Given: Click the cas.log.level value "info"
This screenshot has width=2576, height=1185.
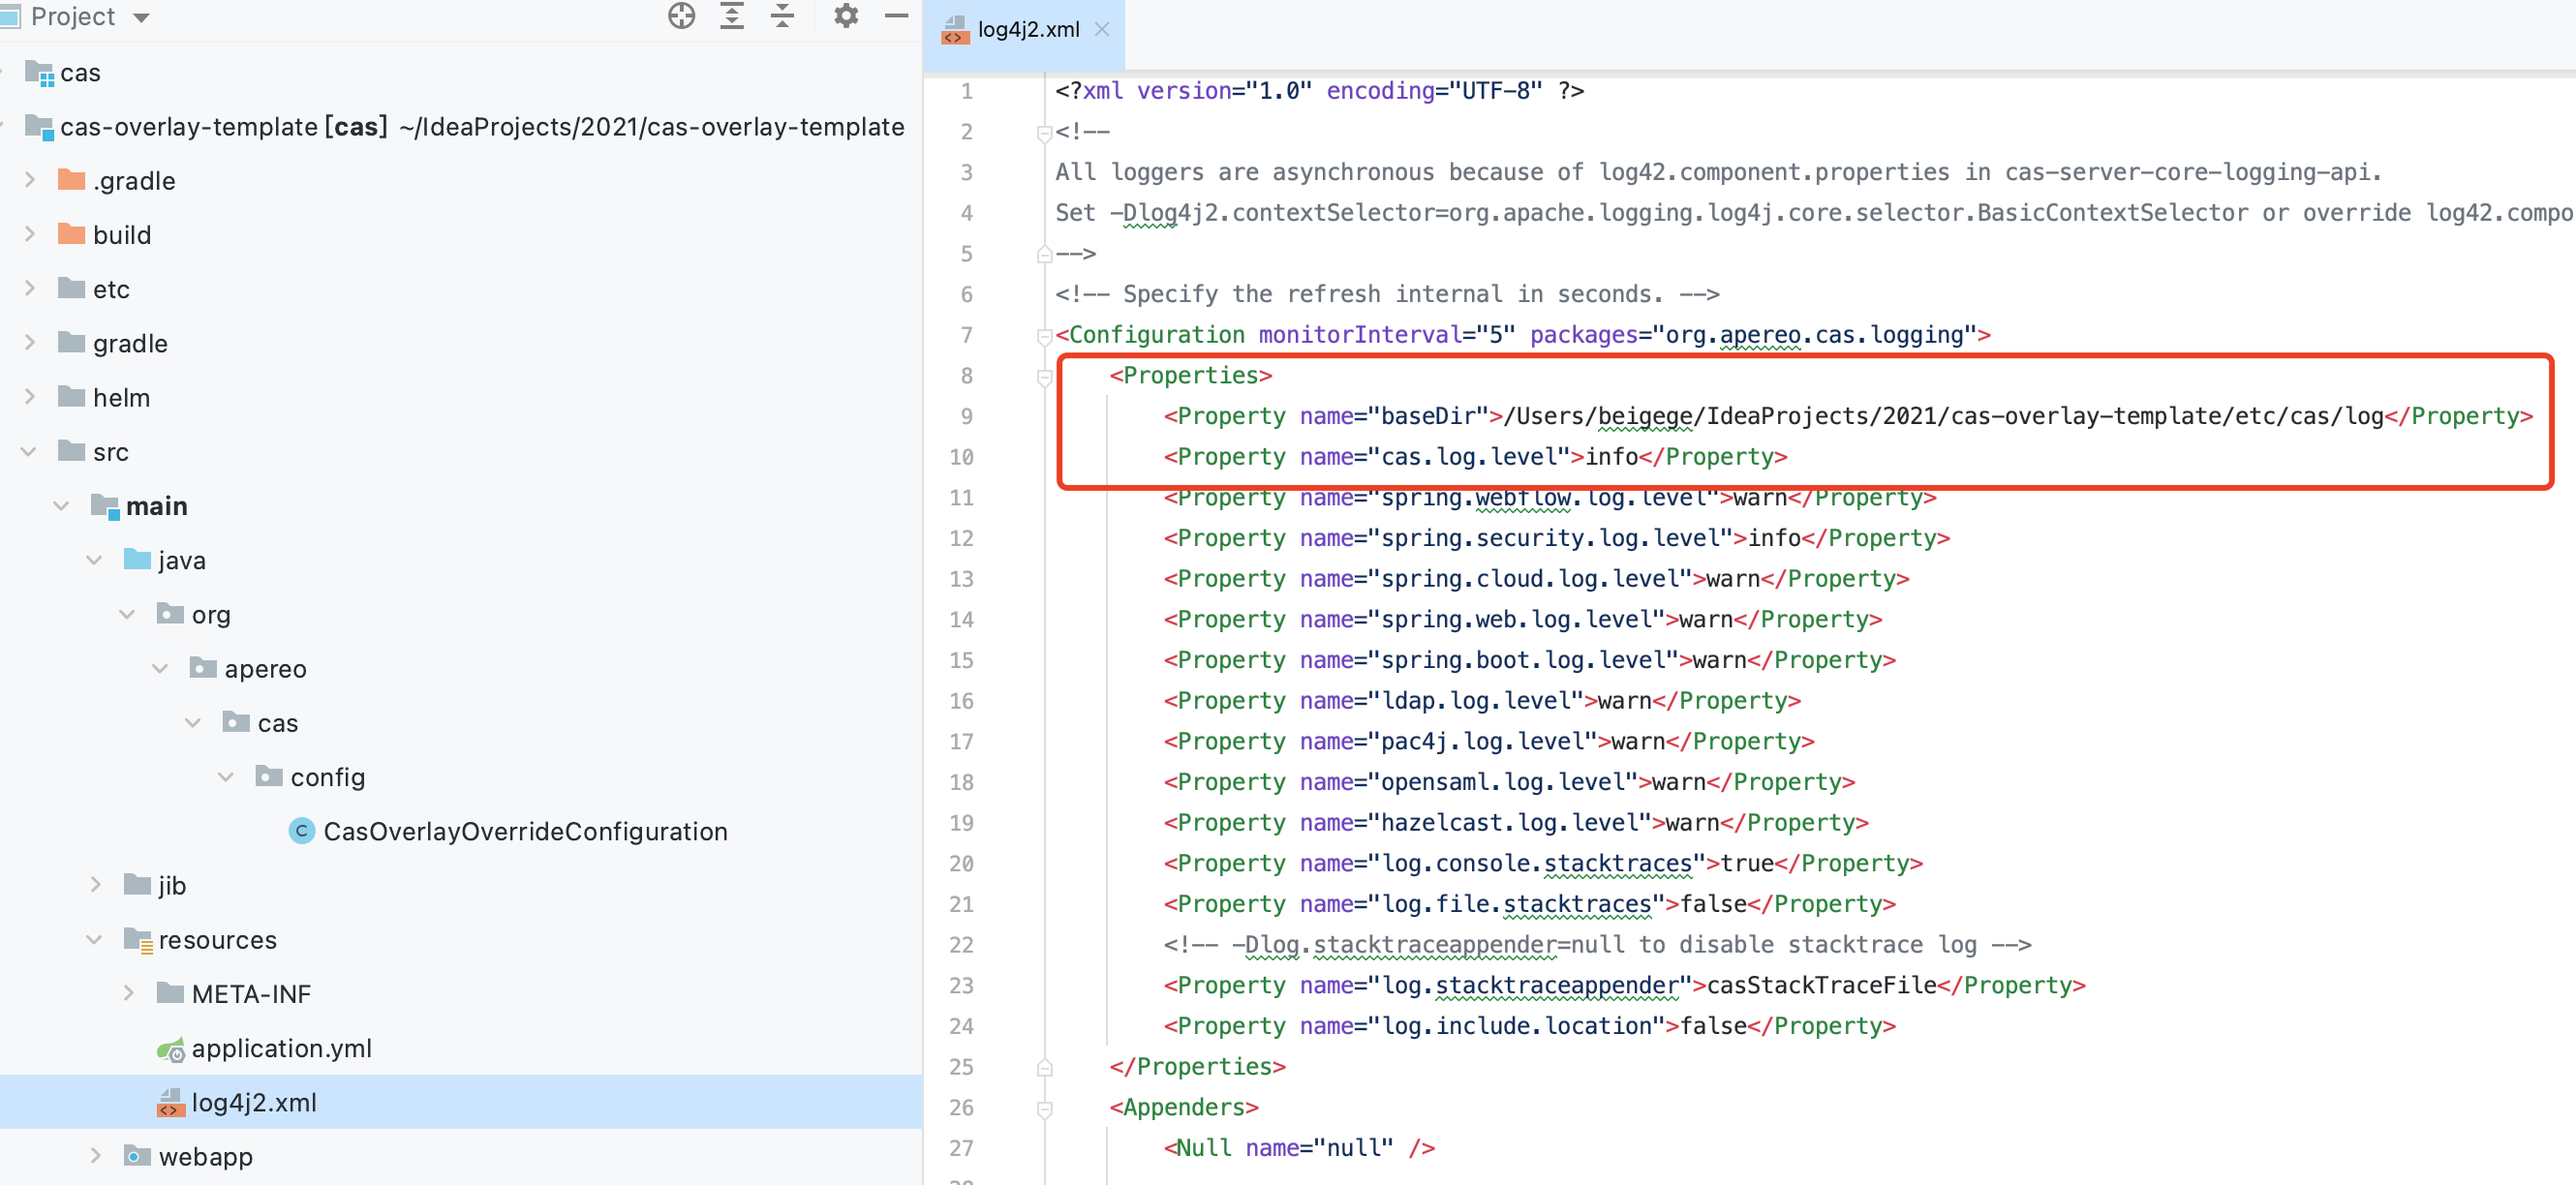Looking at the screenshot, I should pyautogui.click(x=1611, y=457).
